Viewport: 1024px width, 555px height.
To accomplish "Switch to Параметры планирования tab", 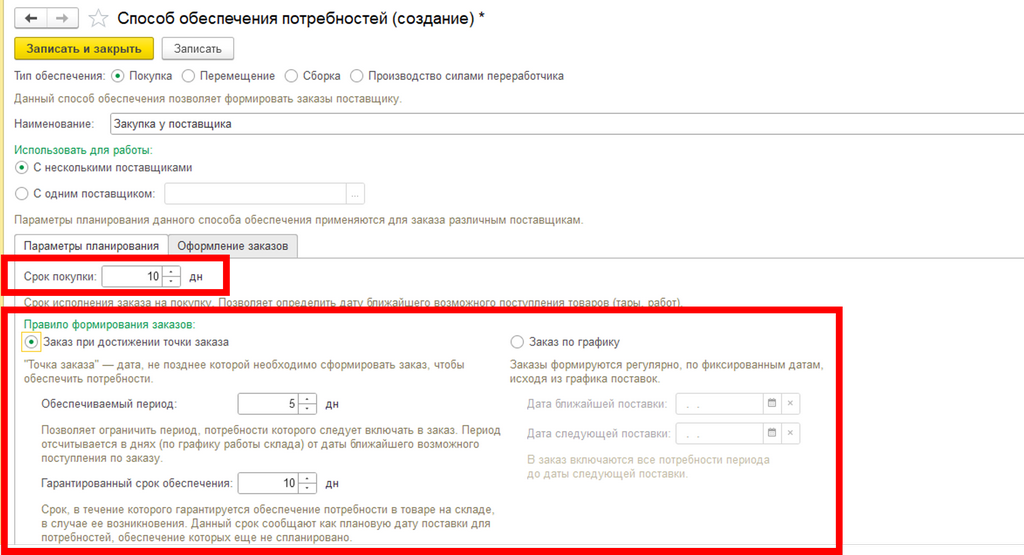I will 91,246.
